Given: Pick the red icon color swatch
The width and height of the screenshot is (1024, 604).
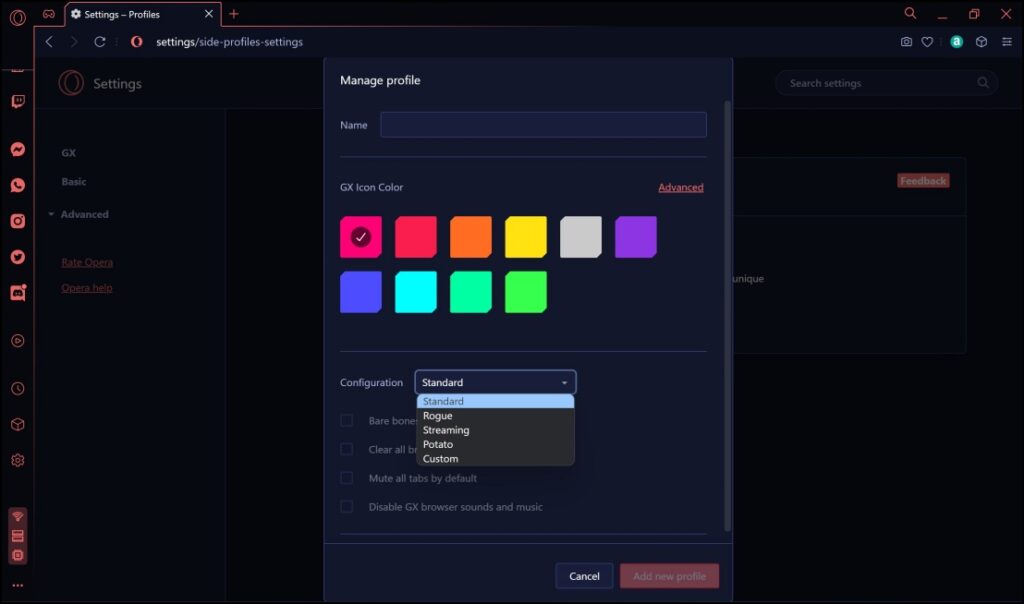Looking at the screenshot, I should pyautogui.click(x=416, y=237).
